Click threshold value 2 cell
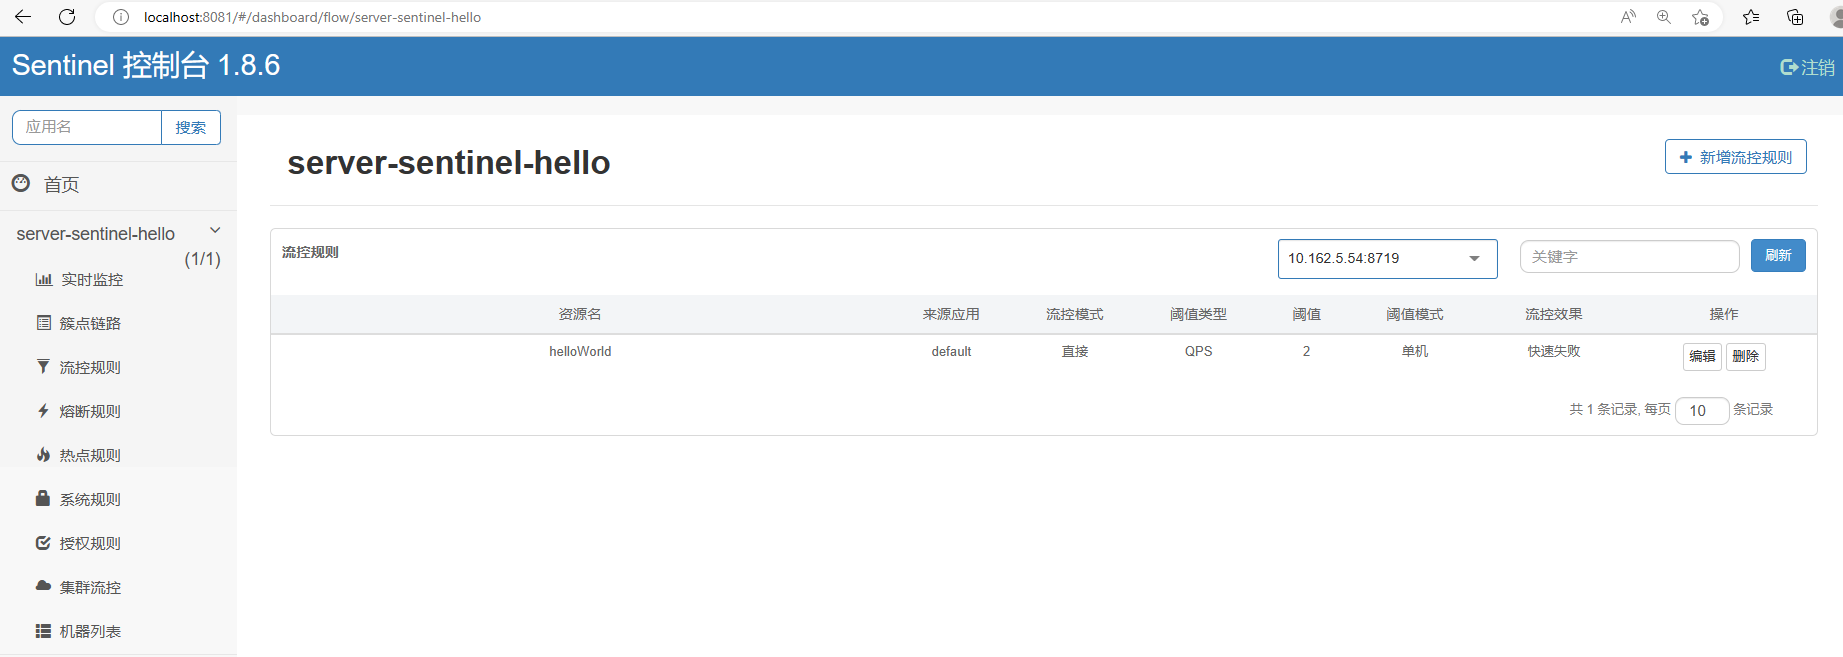The image size is (1843, 657). (1306, 351)
